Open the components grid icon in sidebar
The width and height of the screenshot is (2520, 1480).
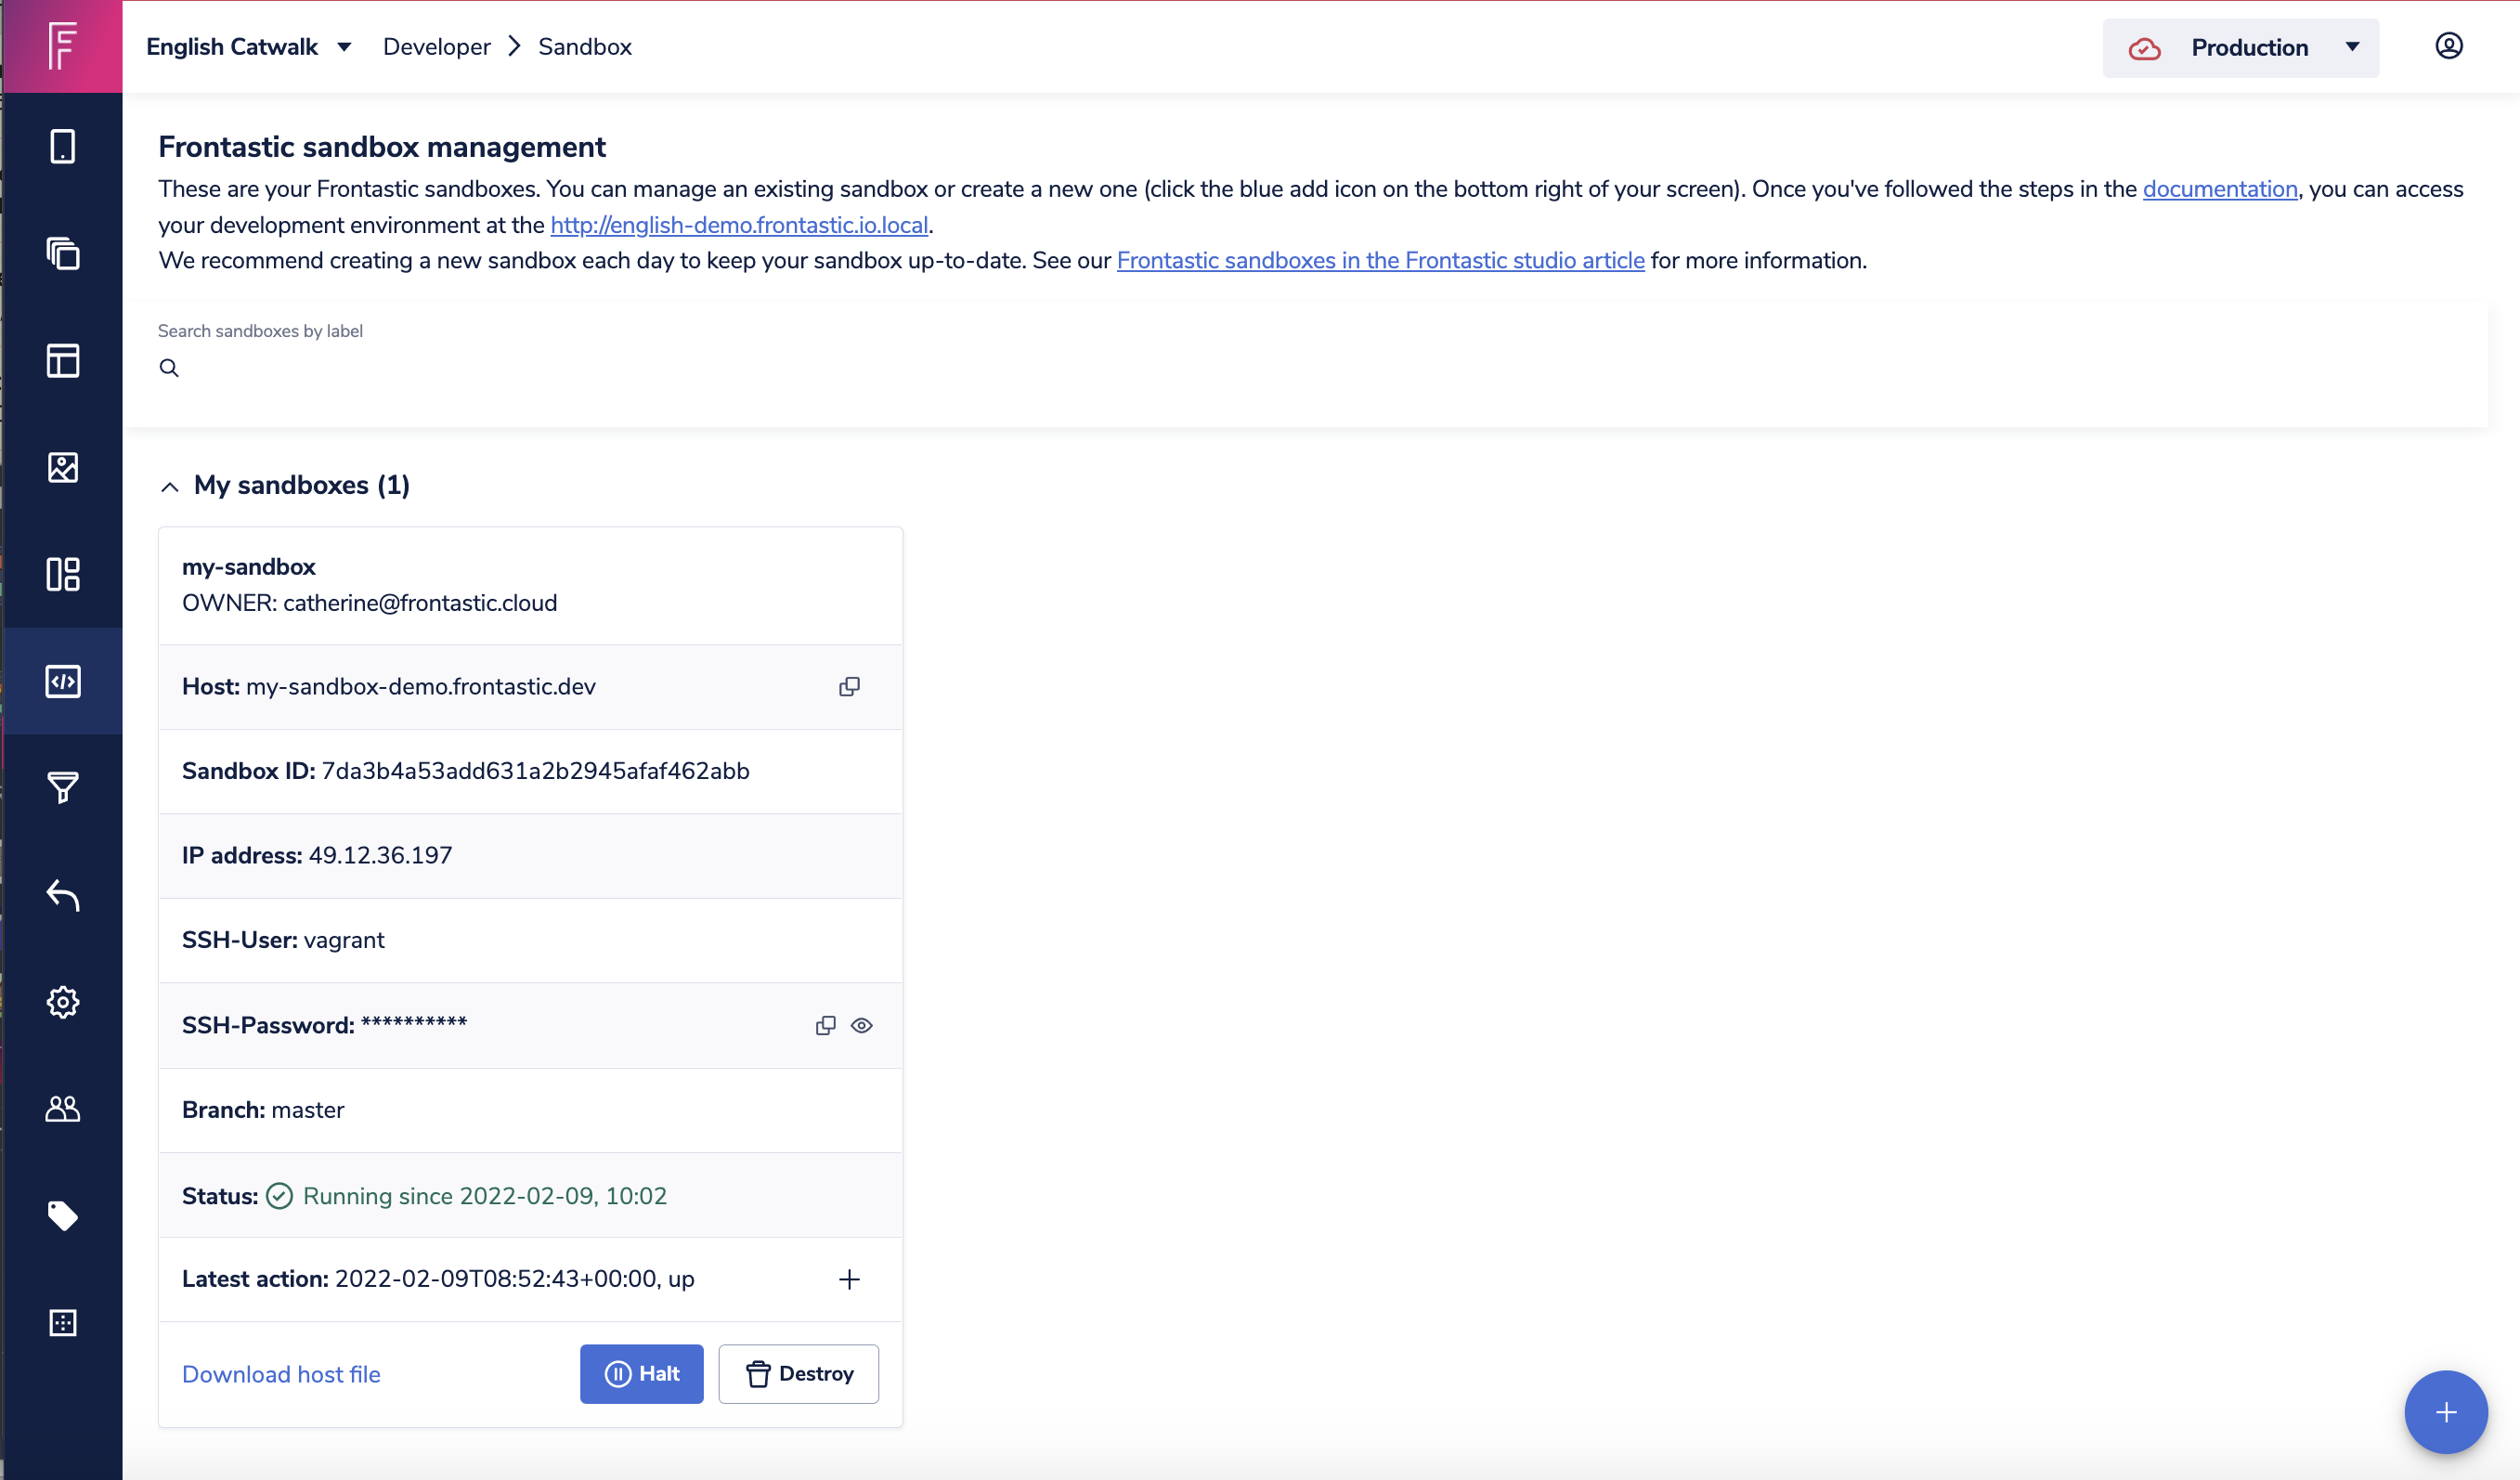[62, 574]
